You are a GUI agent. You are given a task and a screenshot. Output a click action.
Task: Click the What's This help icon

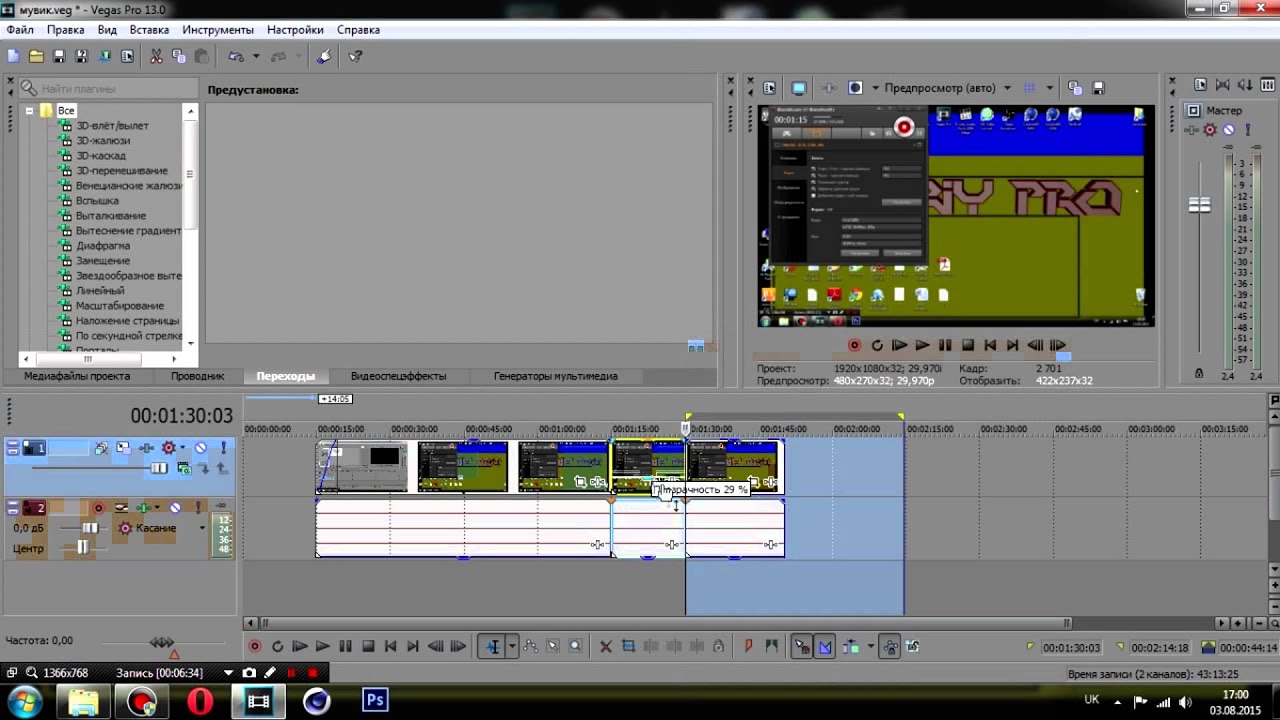coord(355,57)
